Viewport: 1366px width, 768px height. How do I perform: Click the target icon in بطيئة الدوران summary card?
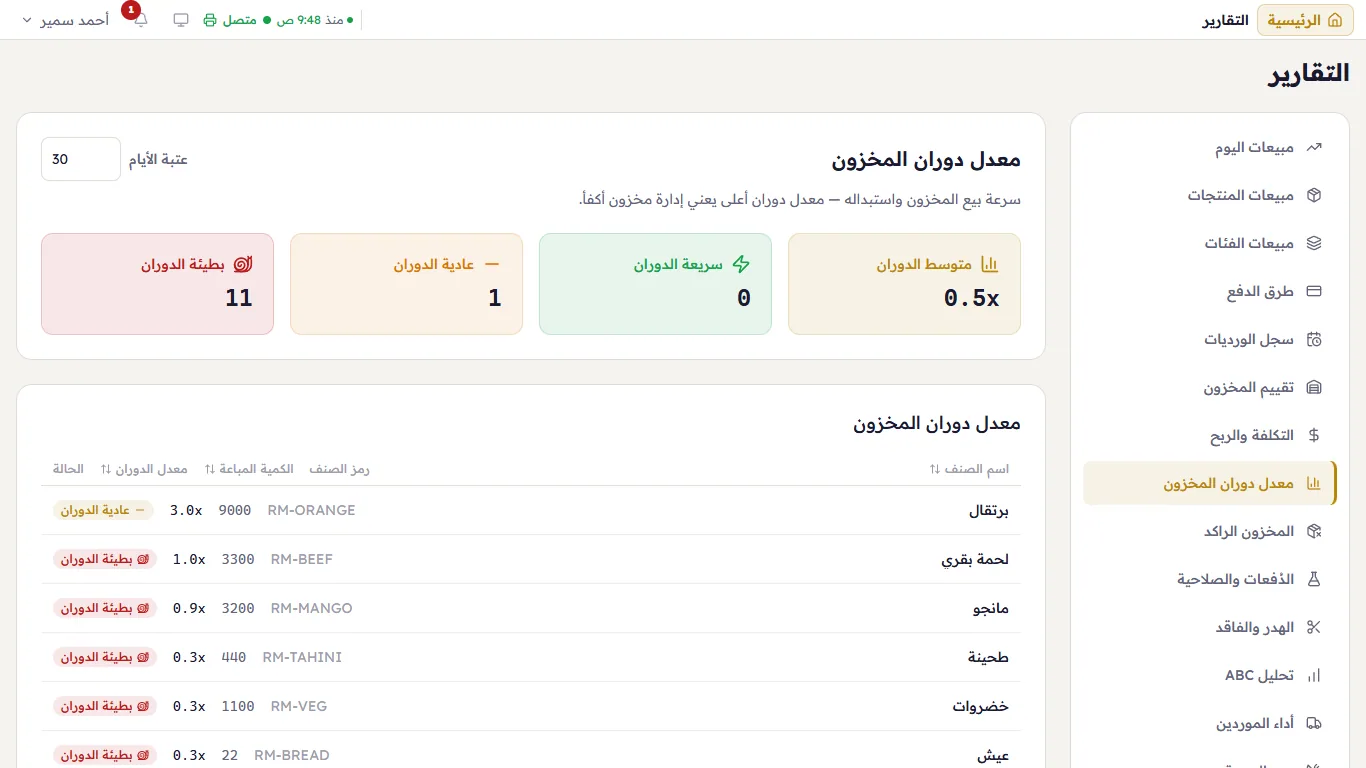point(242,265)
